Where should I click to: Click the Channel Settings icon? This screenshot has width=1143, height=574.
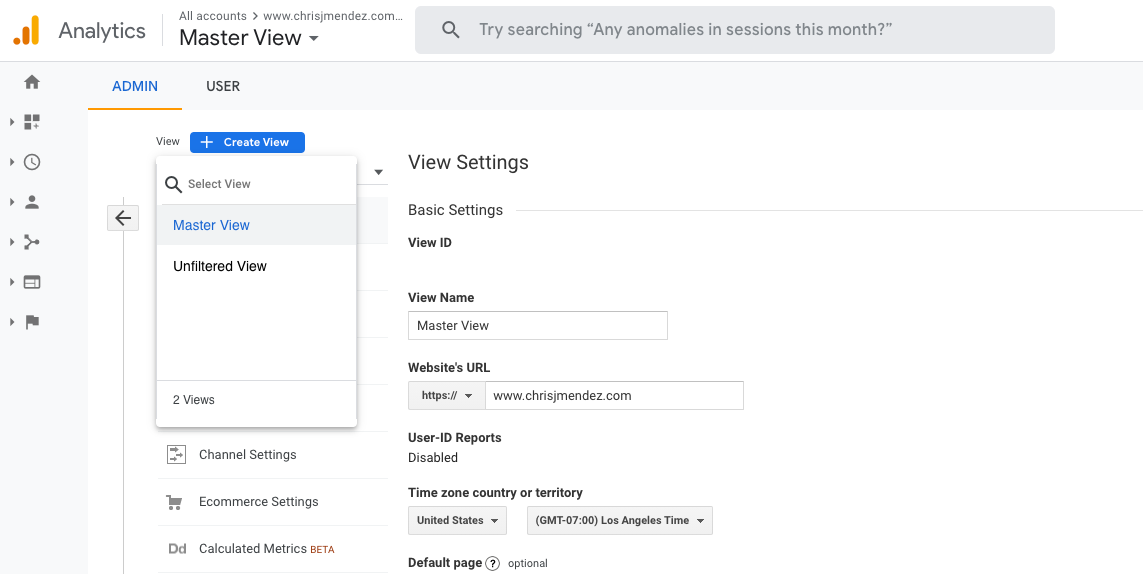pyautogui.click(x=176, y=454)
